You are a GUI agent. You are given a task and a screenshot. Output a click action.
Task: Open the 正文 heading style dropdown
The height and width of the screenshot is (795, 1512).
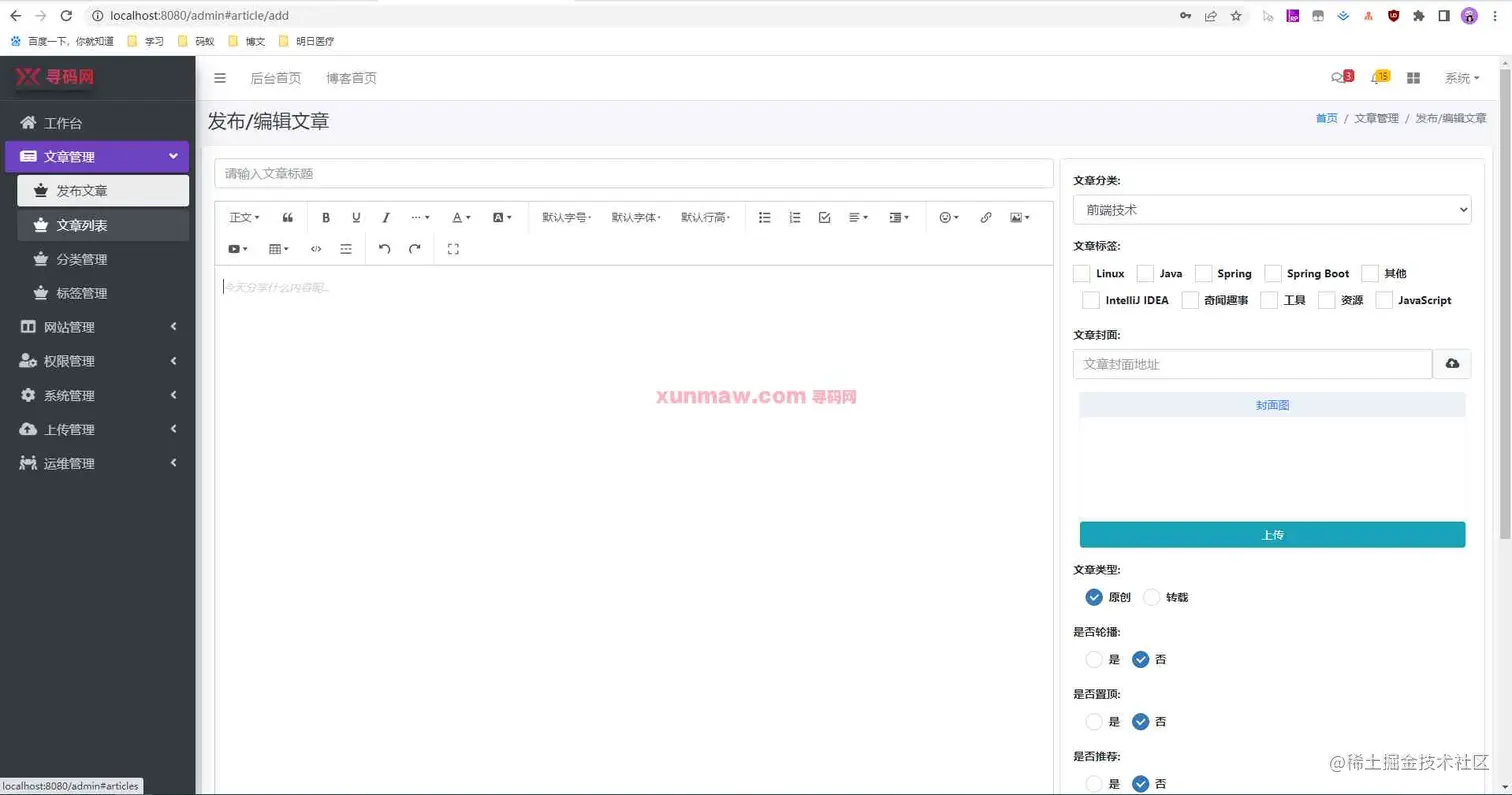[245, 217]
